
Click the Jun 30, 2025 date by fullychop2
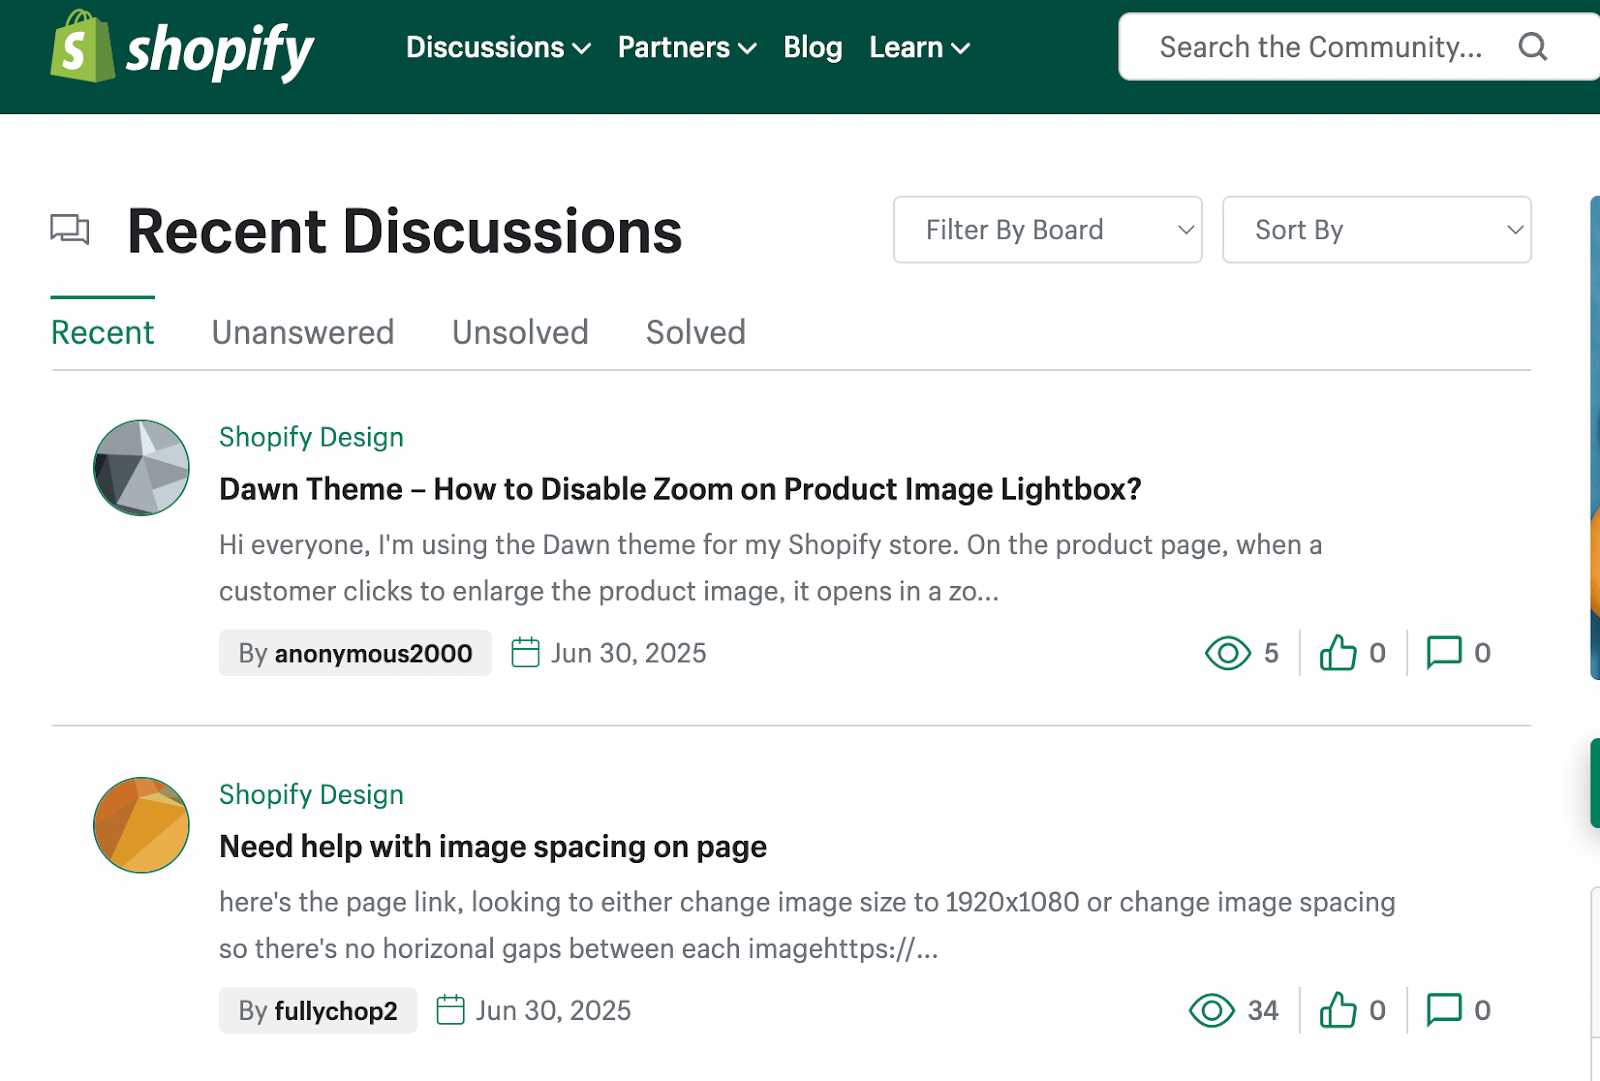pyautogui.click(x=553, y=1010)
